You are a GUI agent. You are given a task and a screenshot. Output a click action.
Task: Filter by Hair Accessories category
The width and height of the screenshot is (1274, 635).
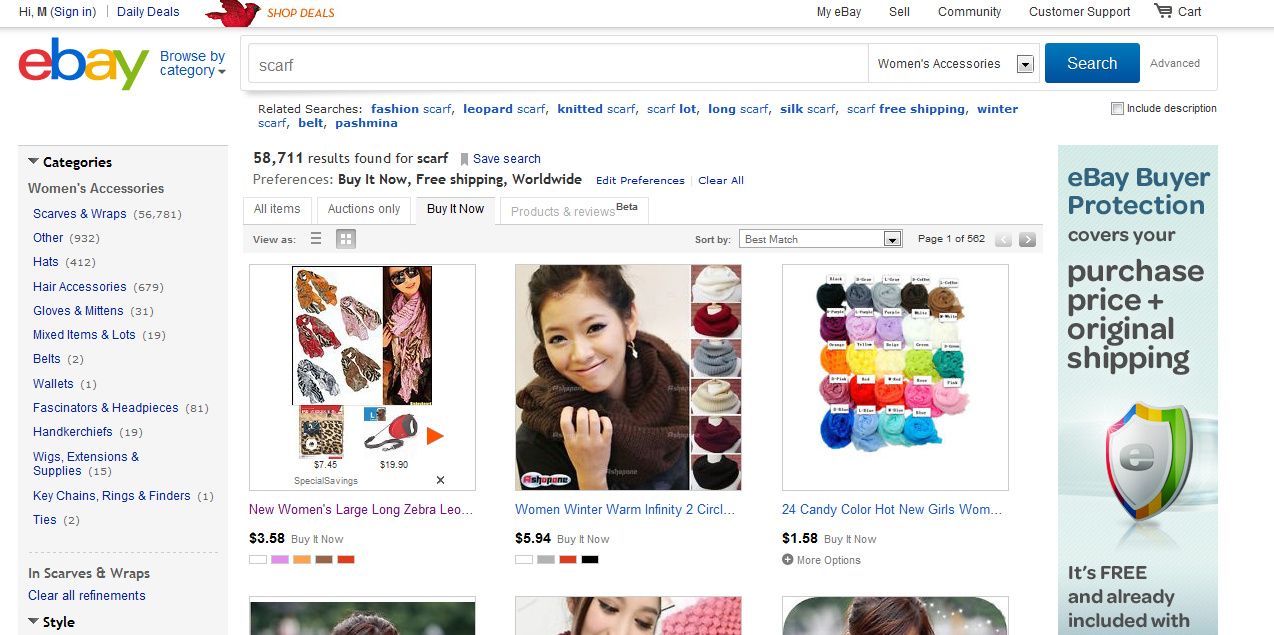coord(80,287)
